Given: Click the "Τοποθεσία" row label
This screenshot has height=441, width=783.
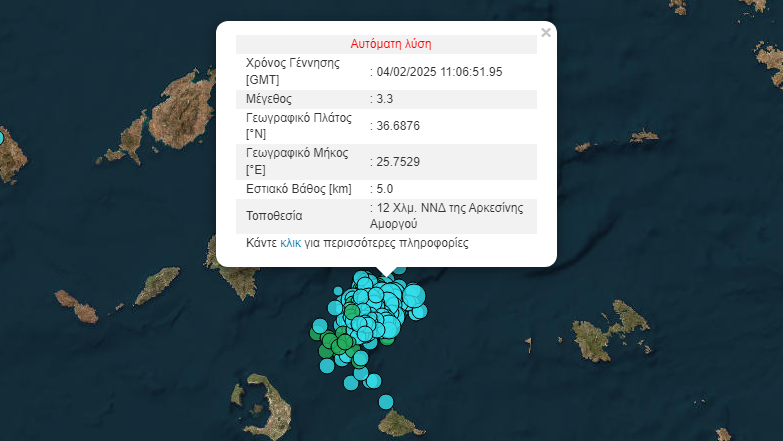Looking at the screenshot, I should coord(273,215).
